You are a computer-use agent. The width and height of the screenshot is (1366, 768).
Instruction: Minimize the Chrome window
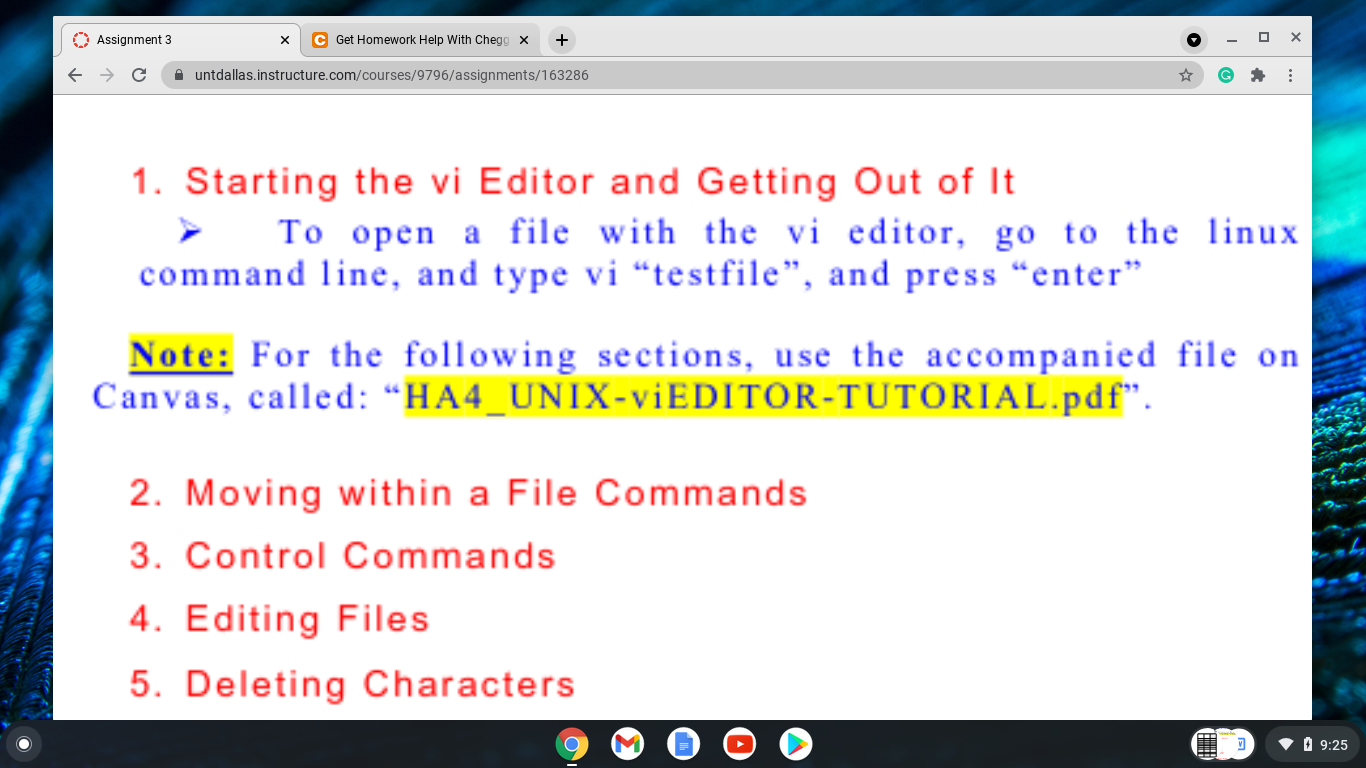1232,39
